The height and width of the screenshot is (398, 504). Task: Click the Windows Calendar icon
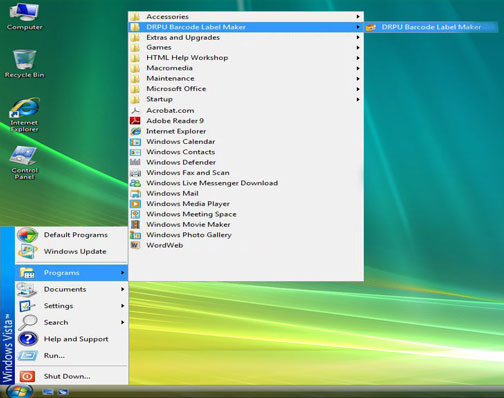(135, 142)
